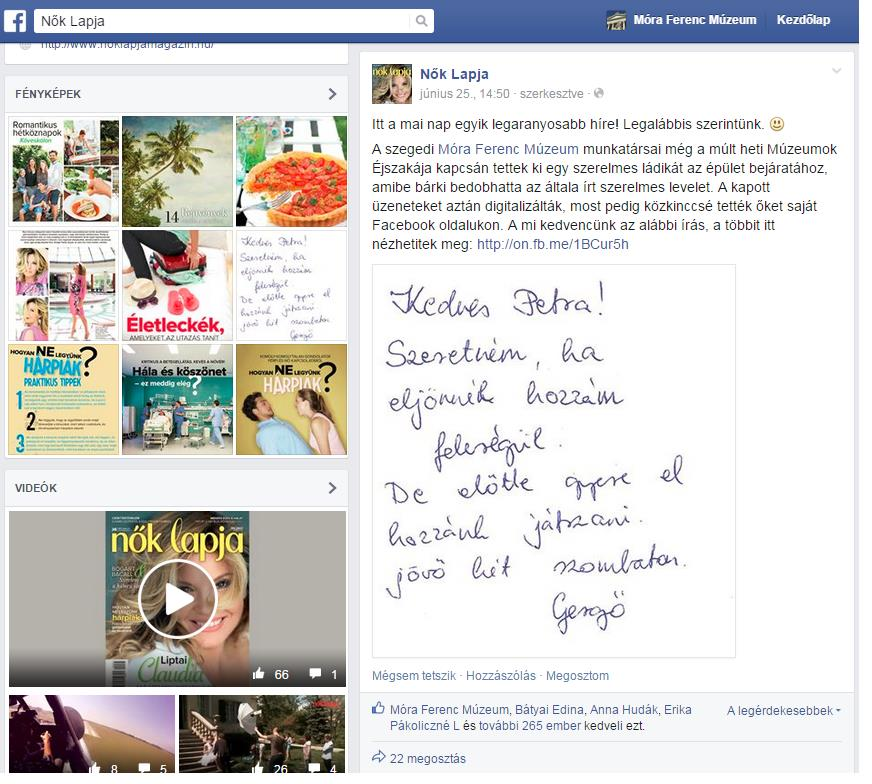872x784 pixels.
Task: Click the like icon showing 66
Action: [x=259, y=674]
